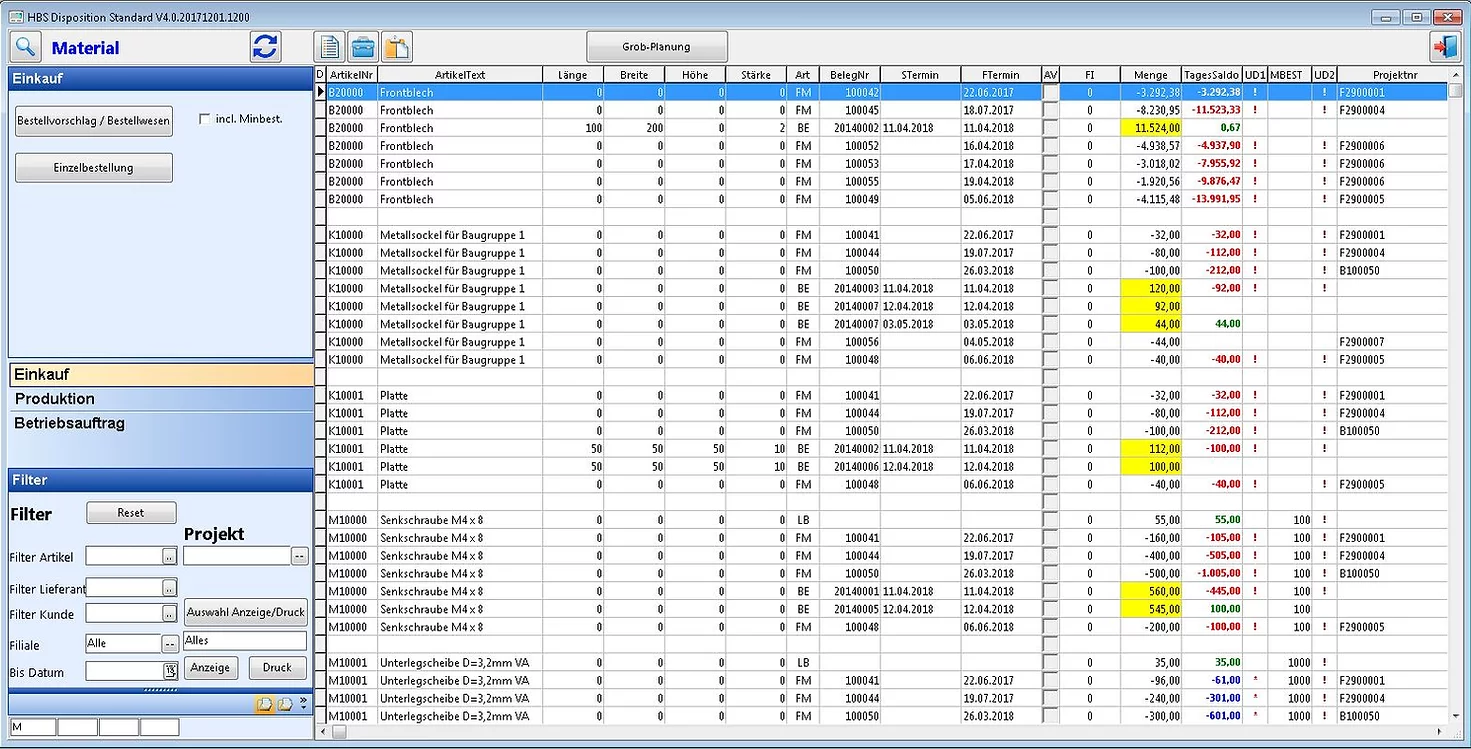Click the blue briefcase toolbar icon

pyautogui.click(x=363, y=47)
